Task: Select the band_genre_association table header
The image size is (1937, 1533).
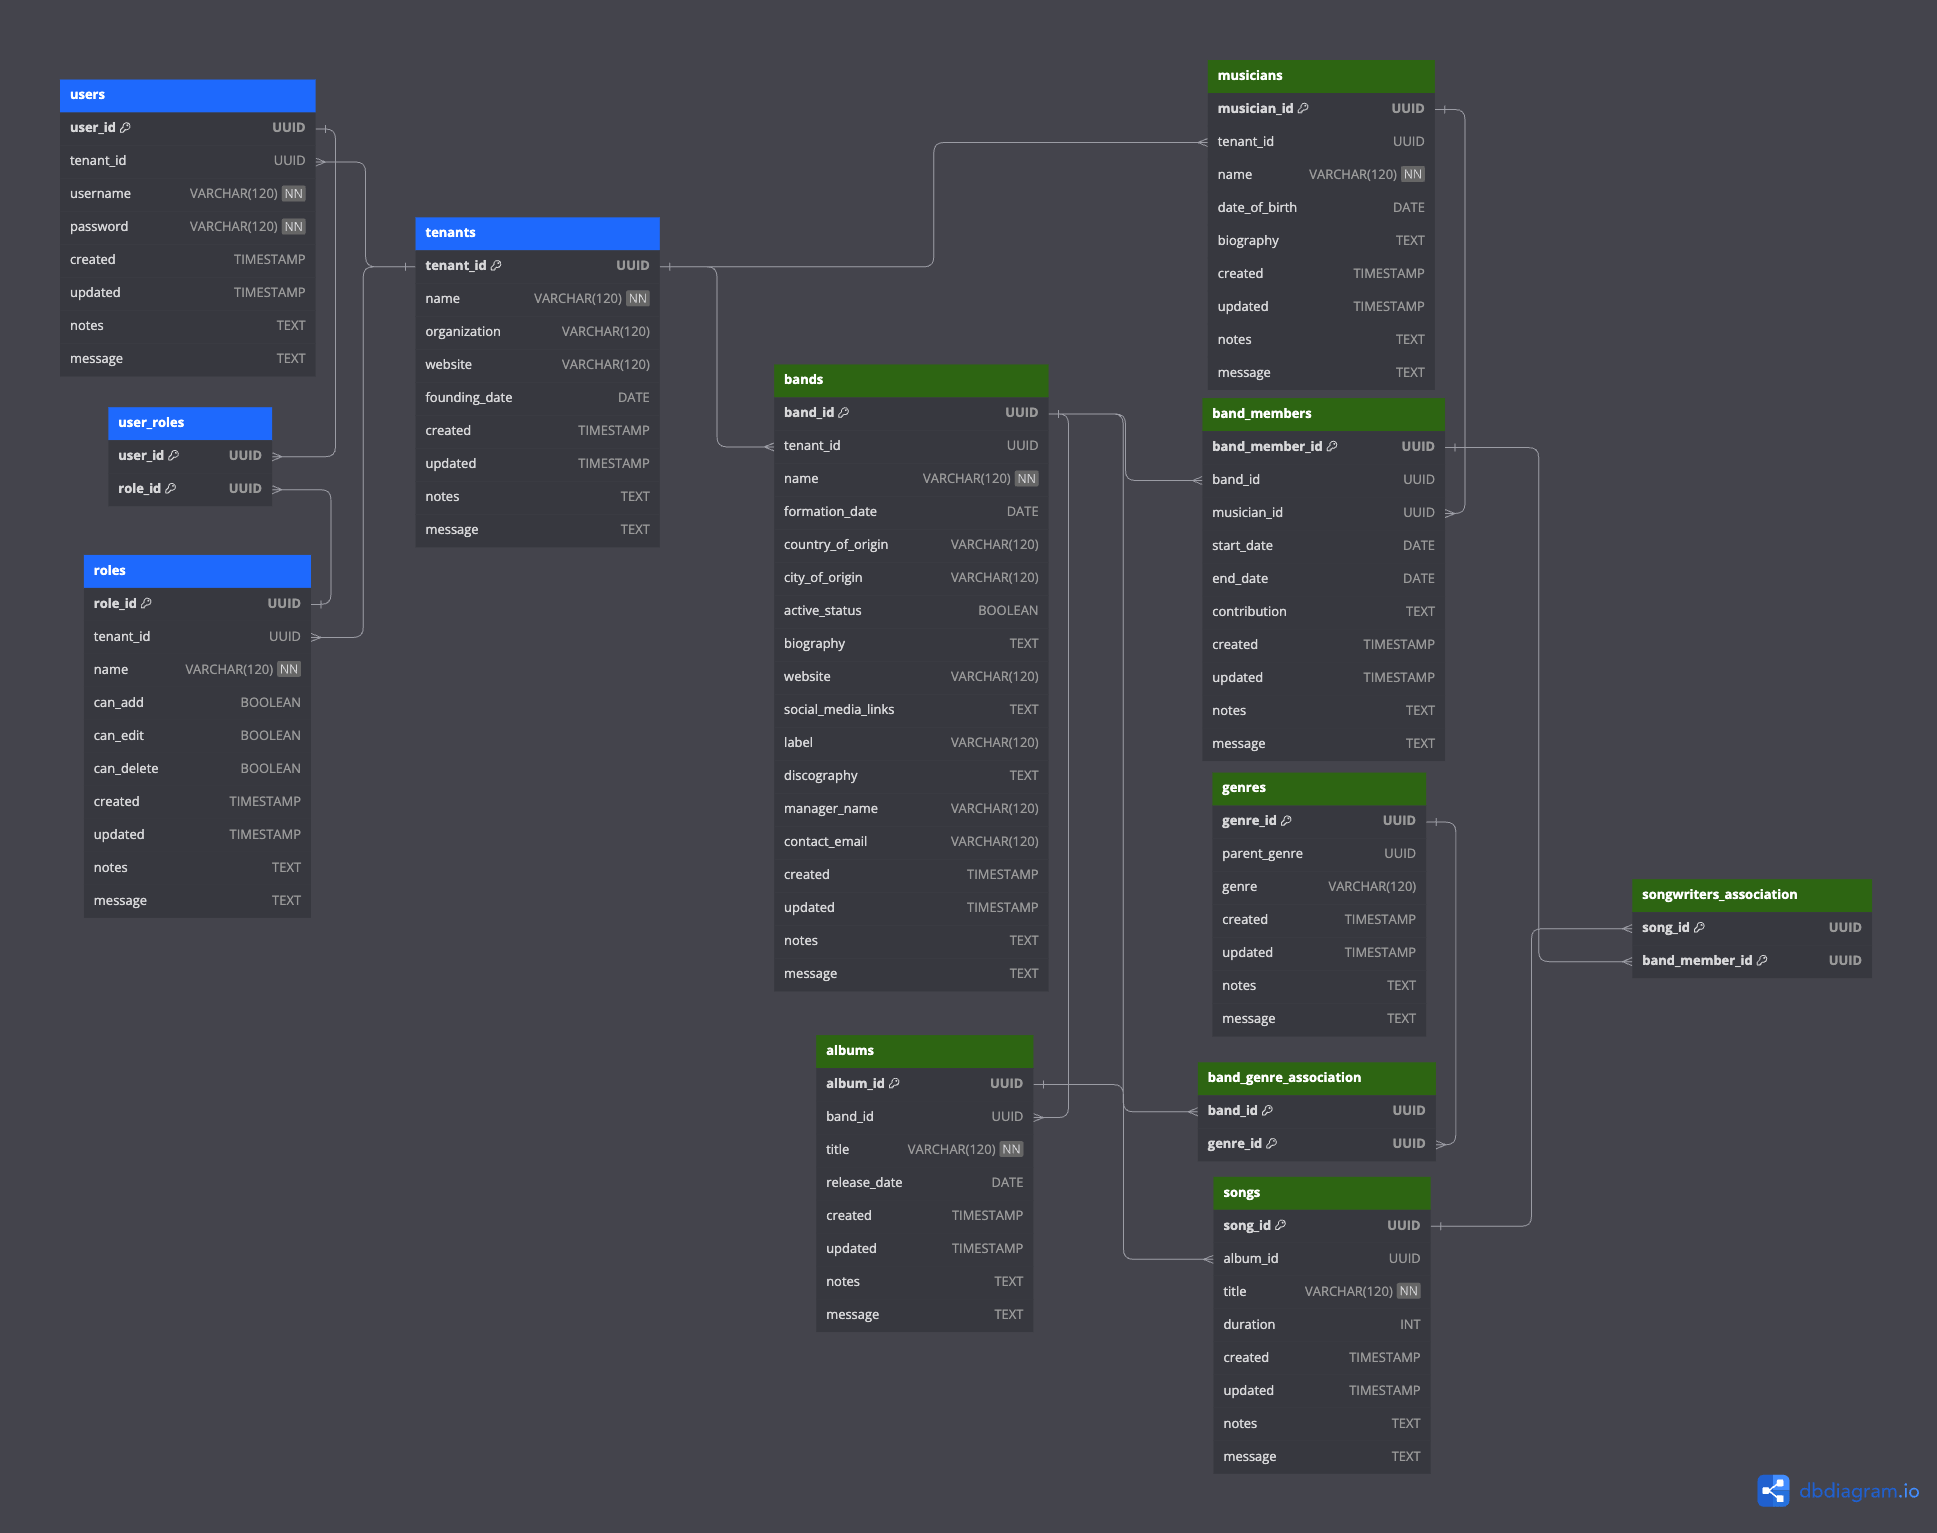Action: 1315,1078
